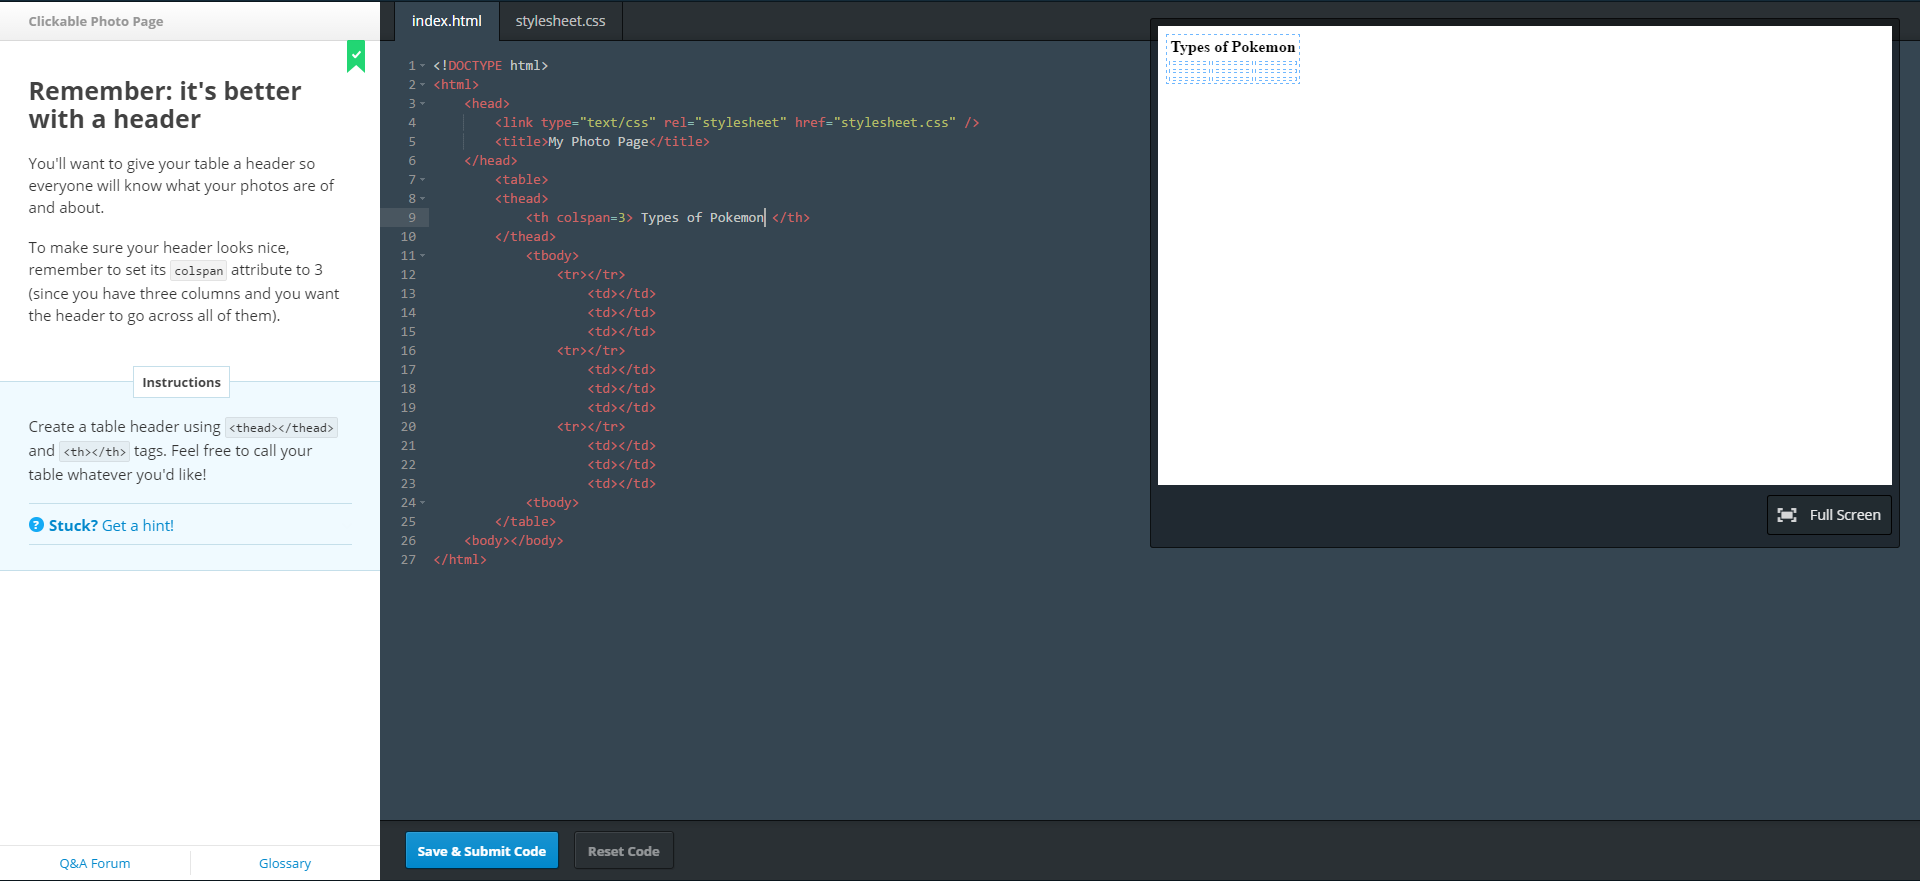Toggle the fold arrow on line 24
The width and height of the screenshot is (1920, 881).
coord(423,503)
